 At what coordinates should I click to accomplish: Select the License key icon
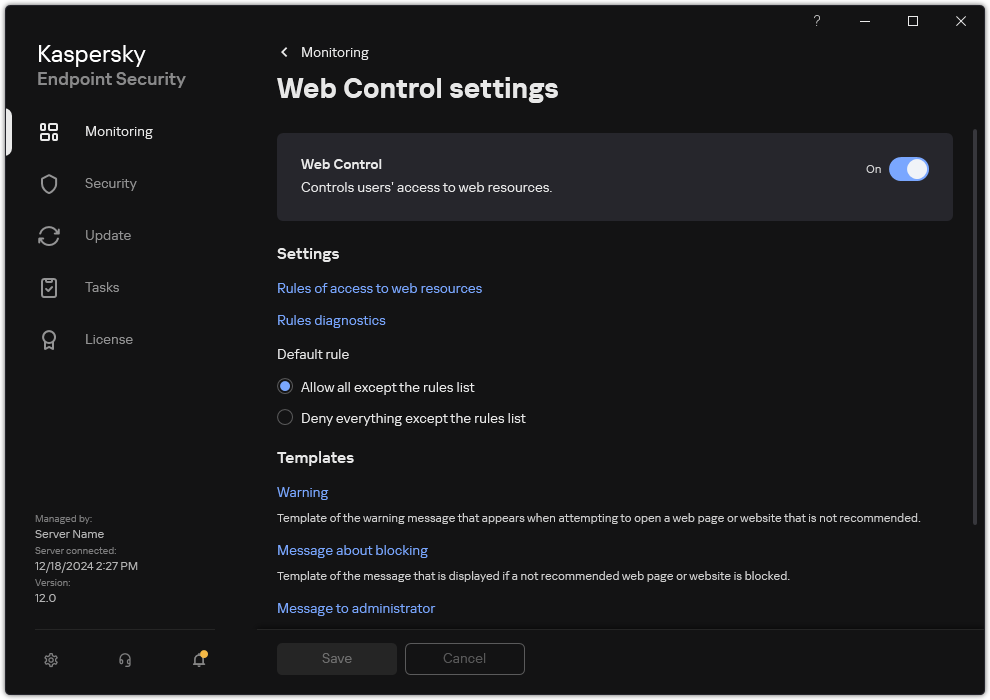49,339
